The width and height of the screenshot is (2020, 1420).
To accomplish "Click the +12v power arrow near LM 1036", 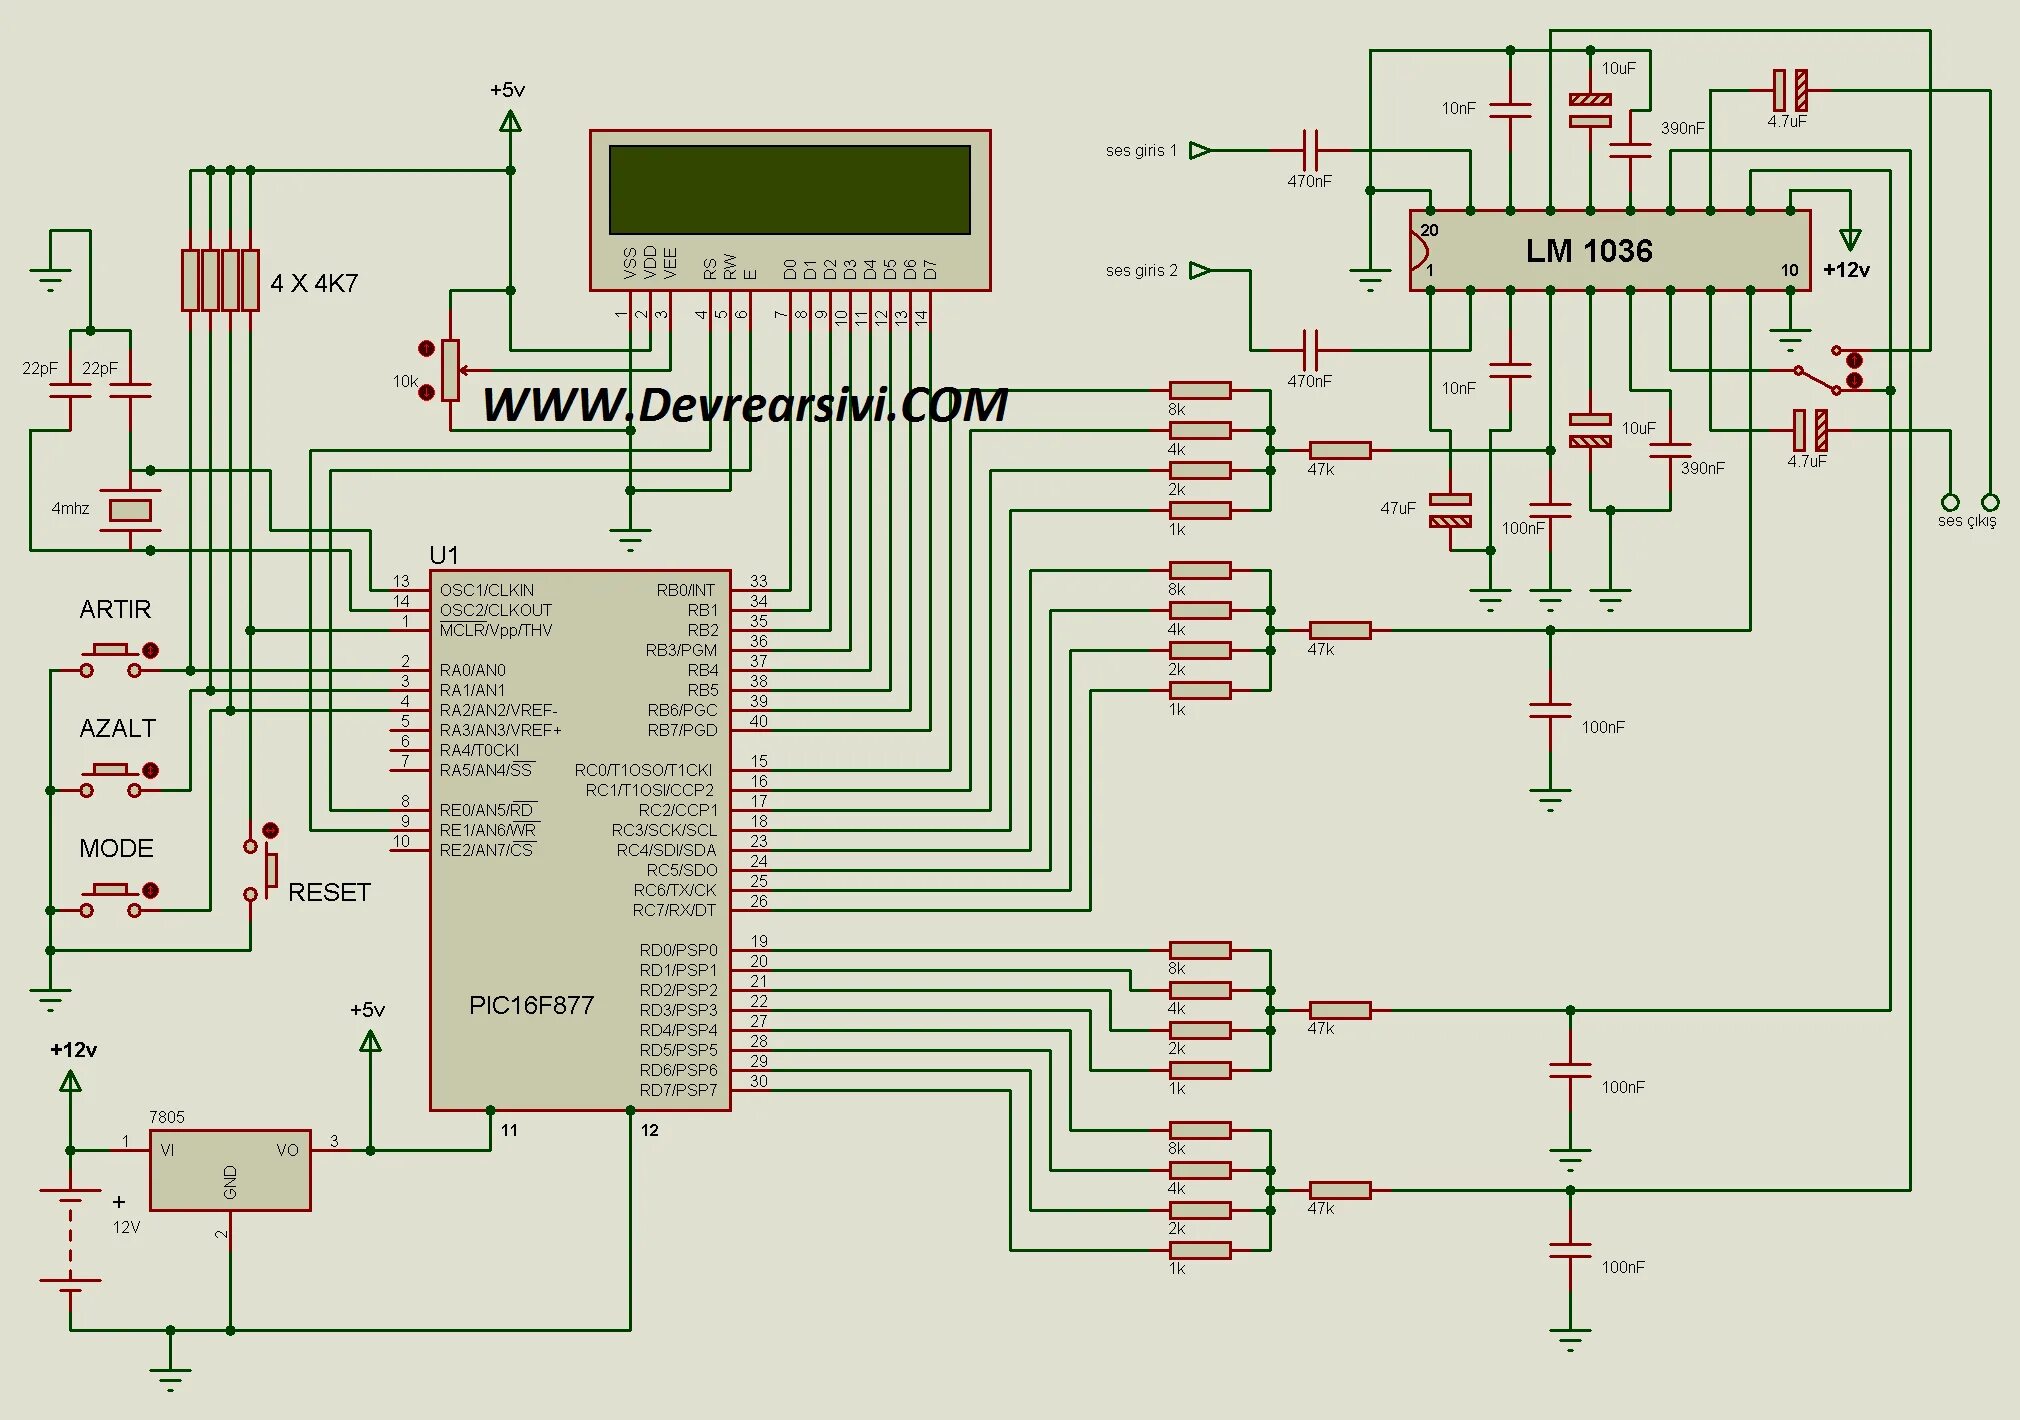I will pos(1850,240).
